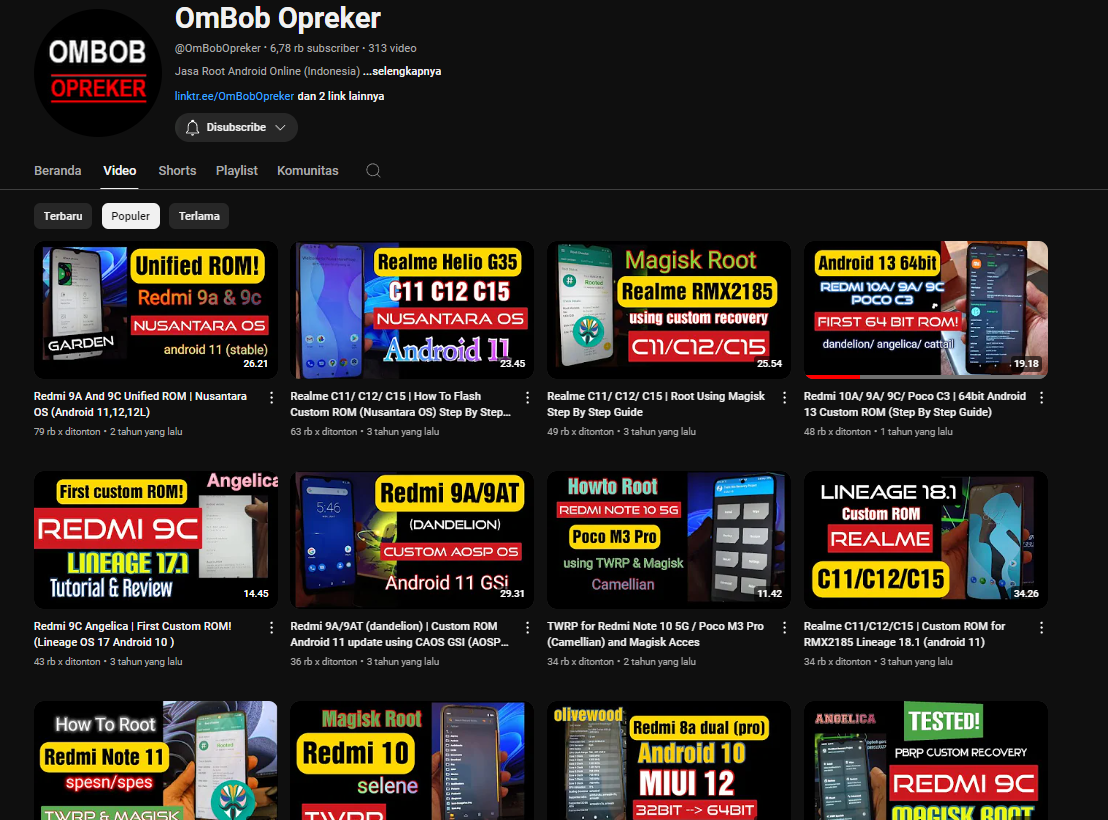Image resolution: width=1108 pixels, height=820 pixels.
Task: Open title Redmi 10A 64bit Android 13 Custom ROM
Action: pyautogui.click(x=914, y=404)
